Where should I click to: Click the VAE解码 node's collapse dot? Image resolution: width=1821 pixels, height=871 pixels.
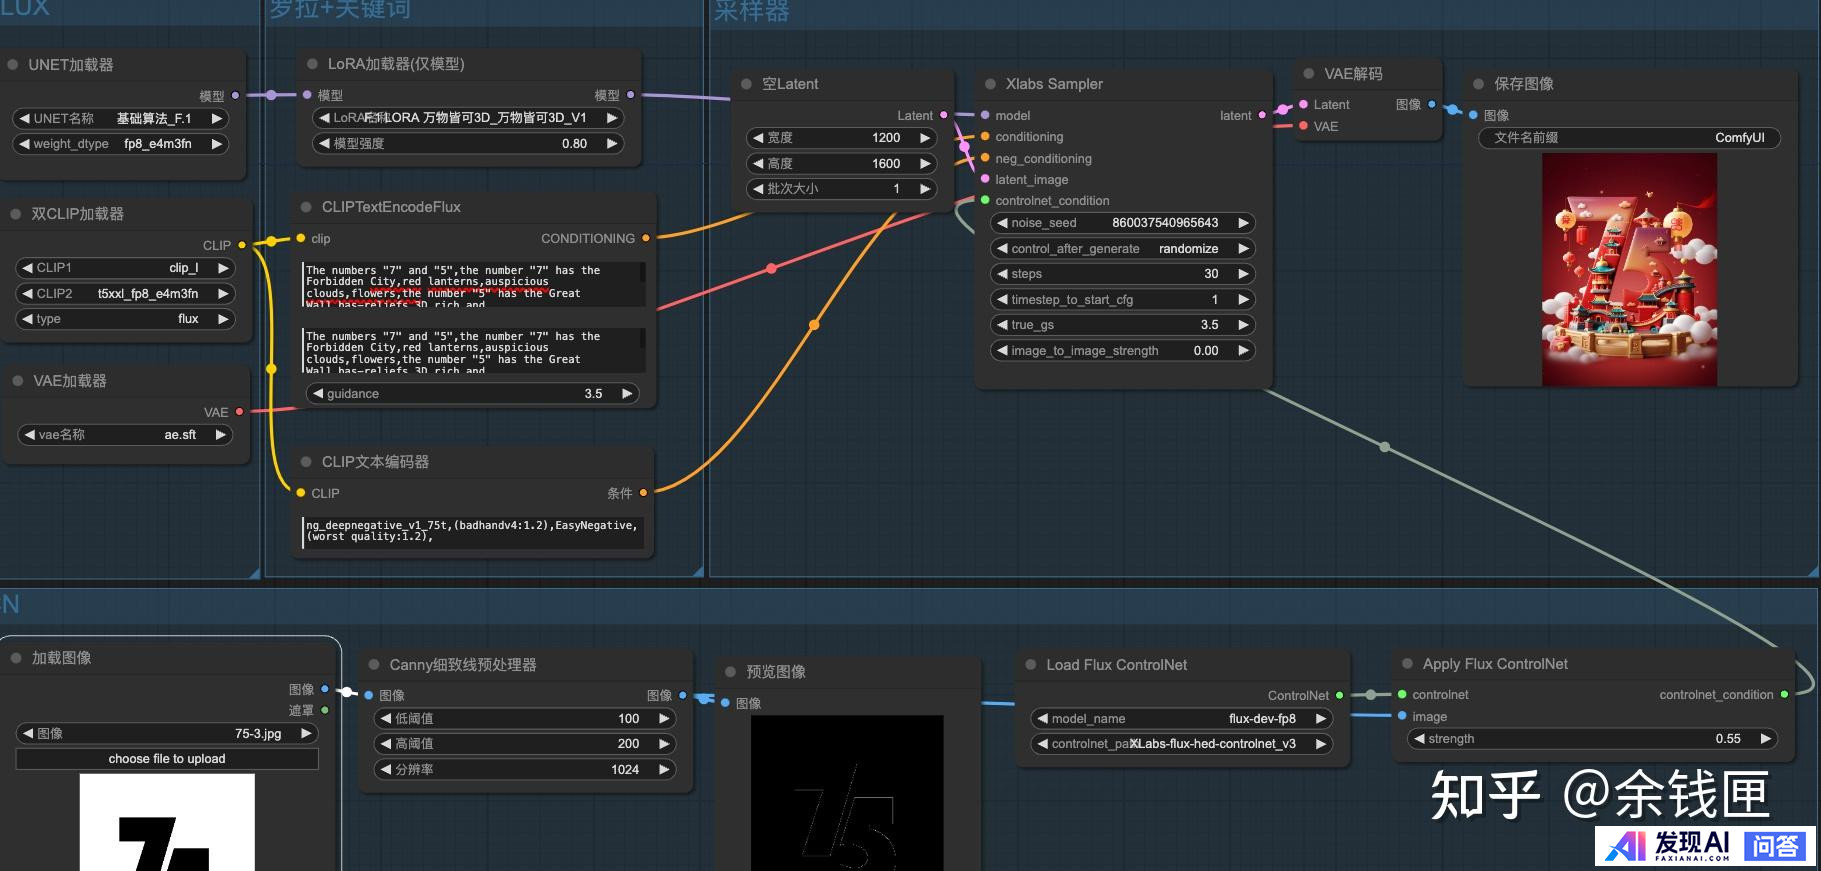pyautogui.click(x=1308, y=74)
